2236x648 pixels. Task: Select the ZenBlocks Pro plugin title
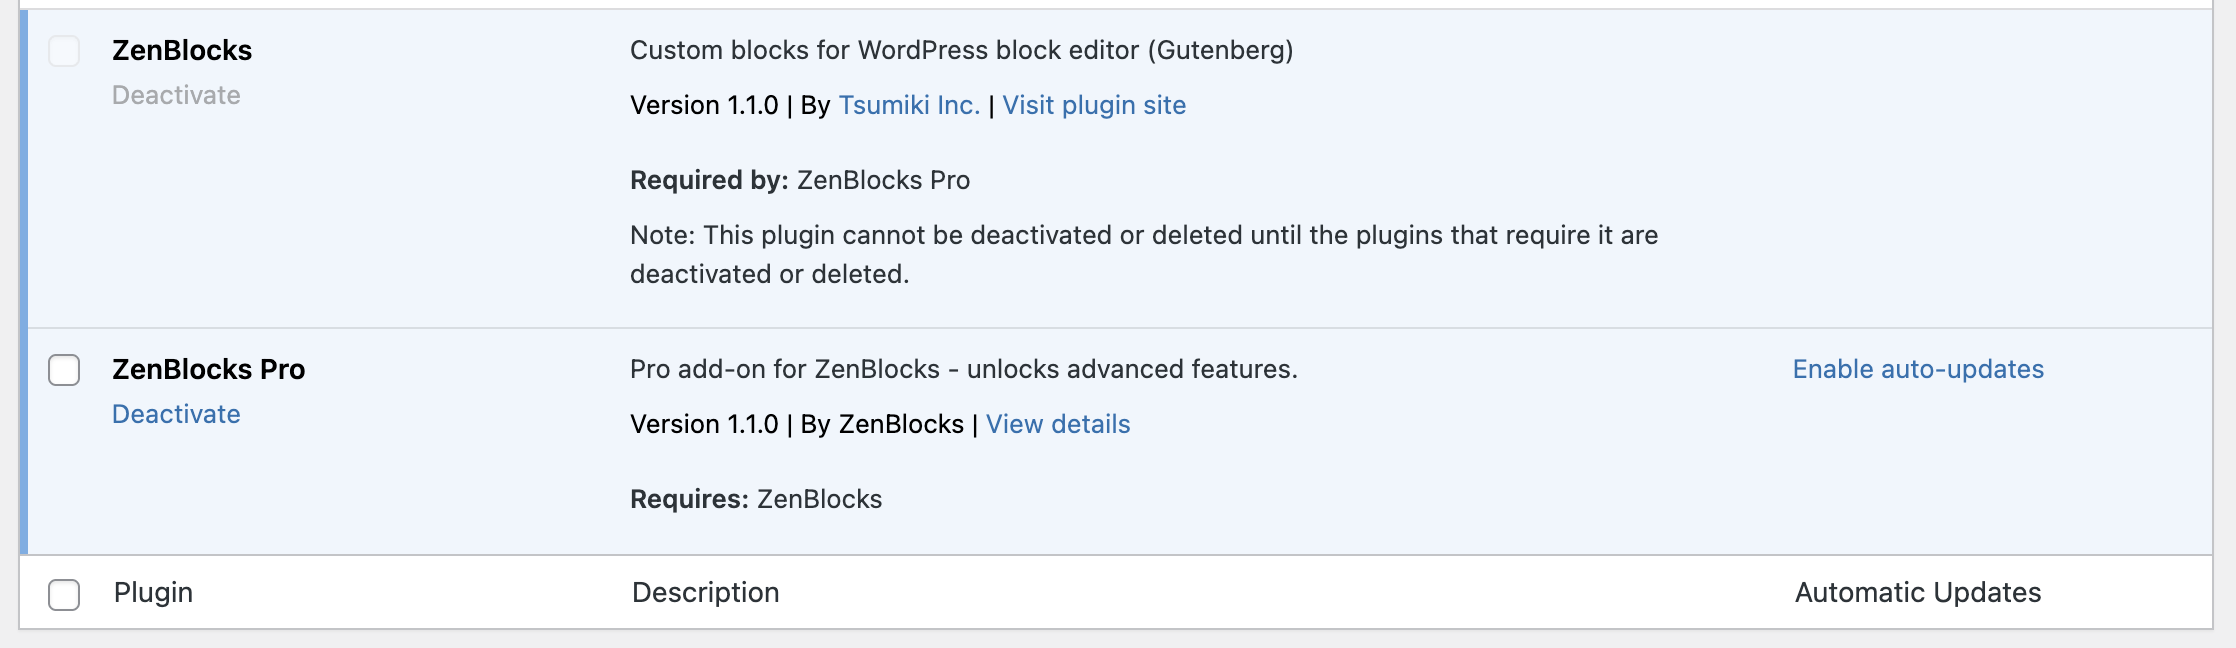pyautogui.click(x=208, y=369)
